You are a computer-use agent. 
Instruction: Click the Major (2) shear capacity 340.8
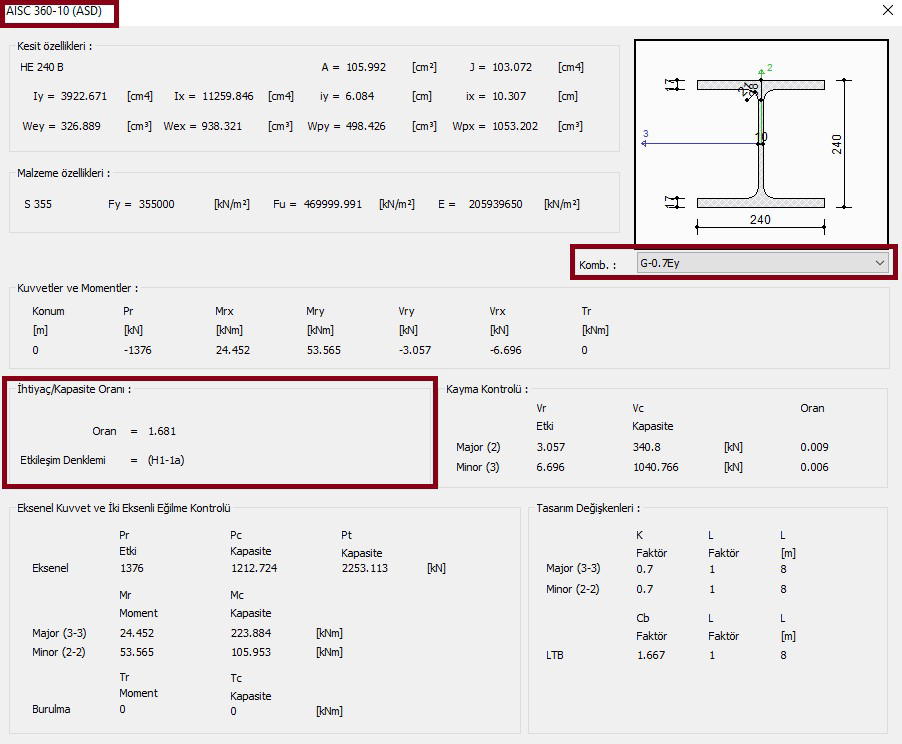coord(647,447)
